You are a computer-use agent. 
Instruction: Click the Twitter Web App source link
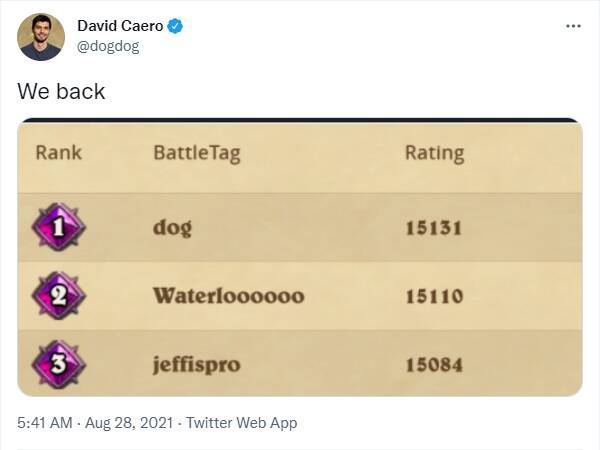241,423
